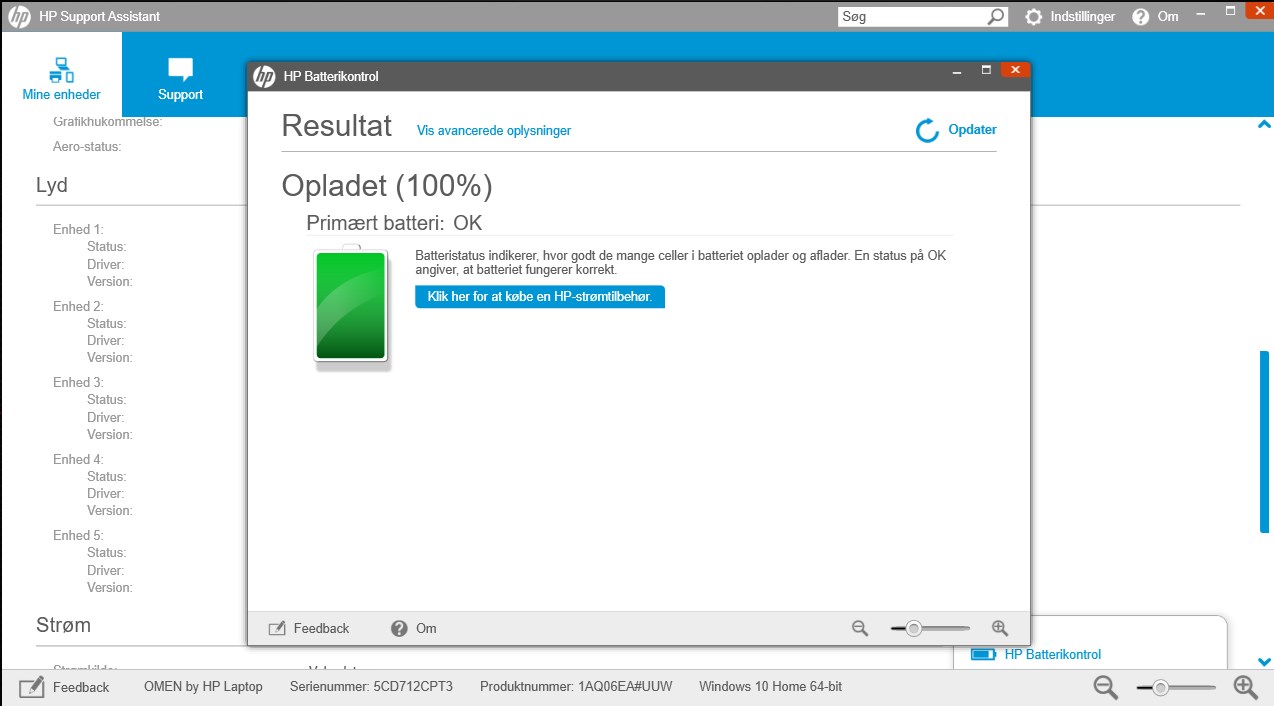Click the scroll up chevron in the main window

coord(1263,125)
